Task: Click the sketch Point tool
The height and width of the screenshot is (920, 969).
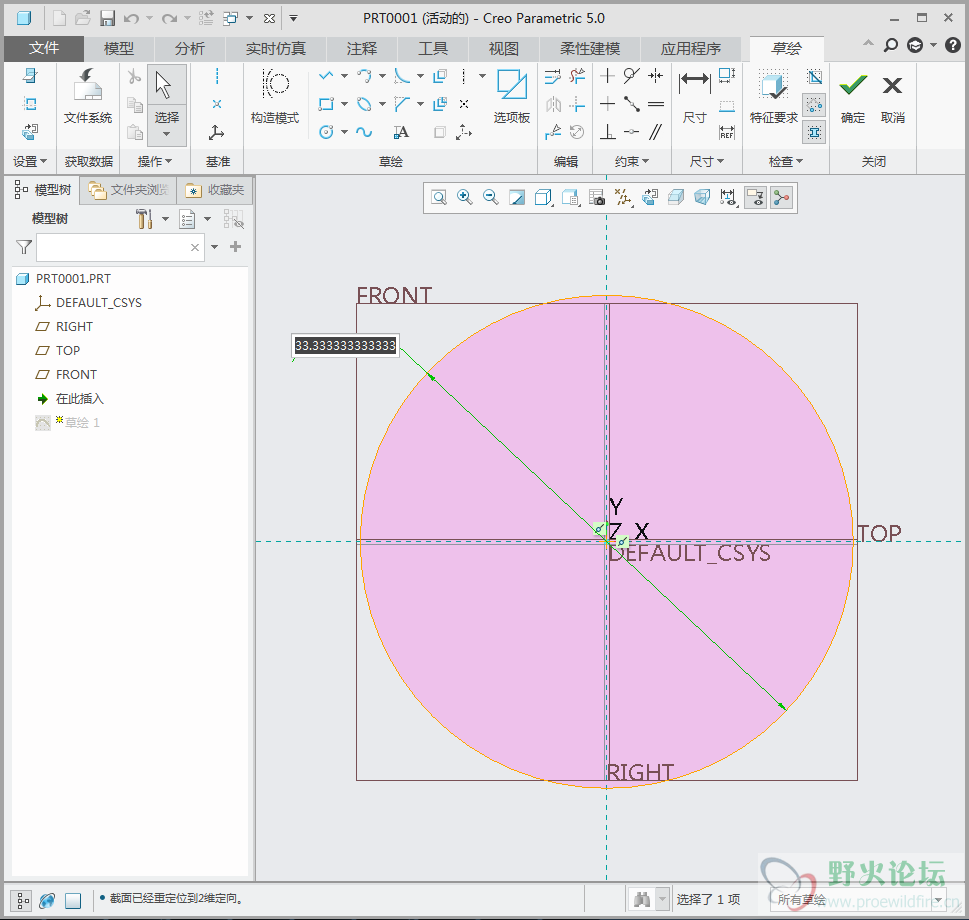Action: tap(464, 104)
